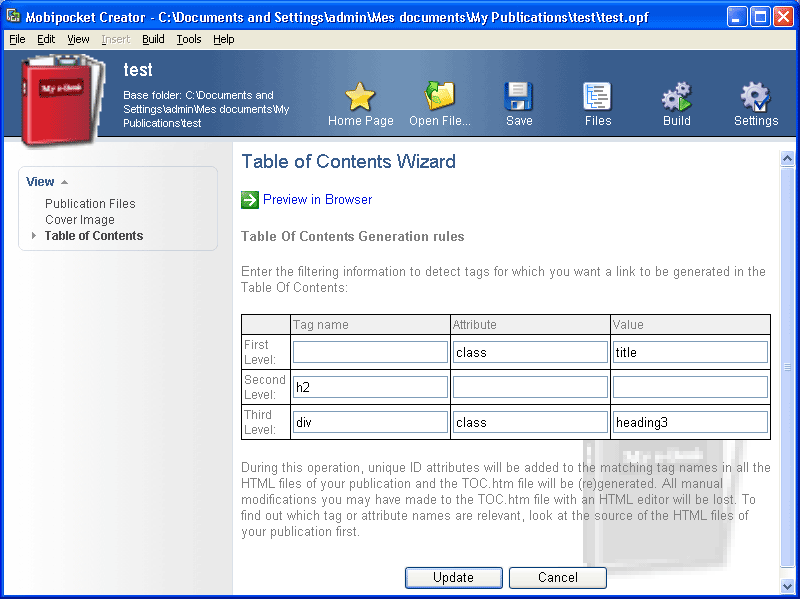
Task: Expand the Table of Contents item arrow
Action: [x=34, y=236]
